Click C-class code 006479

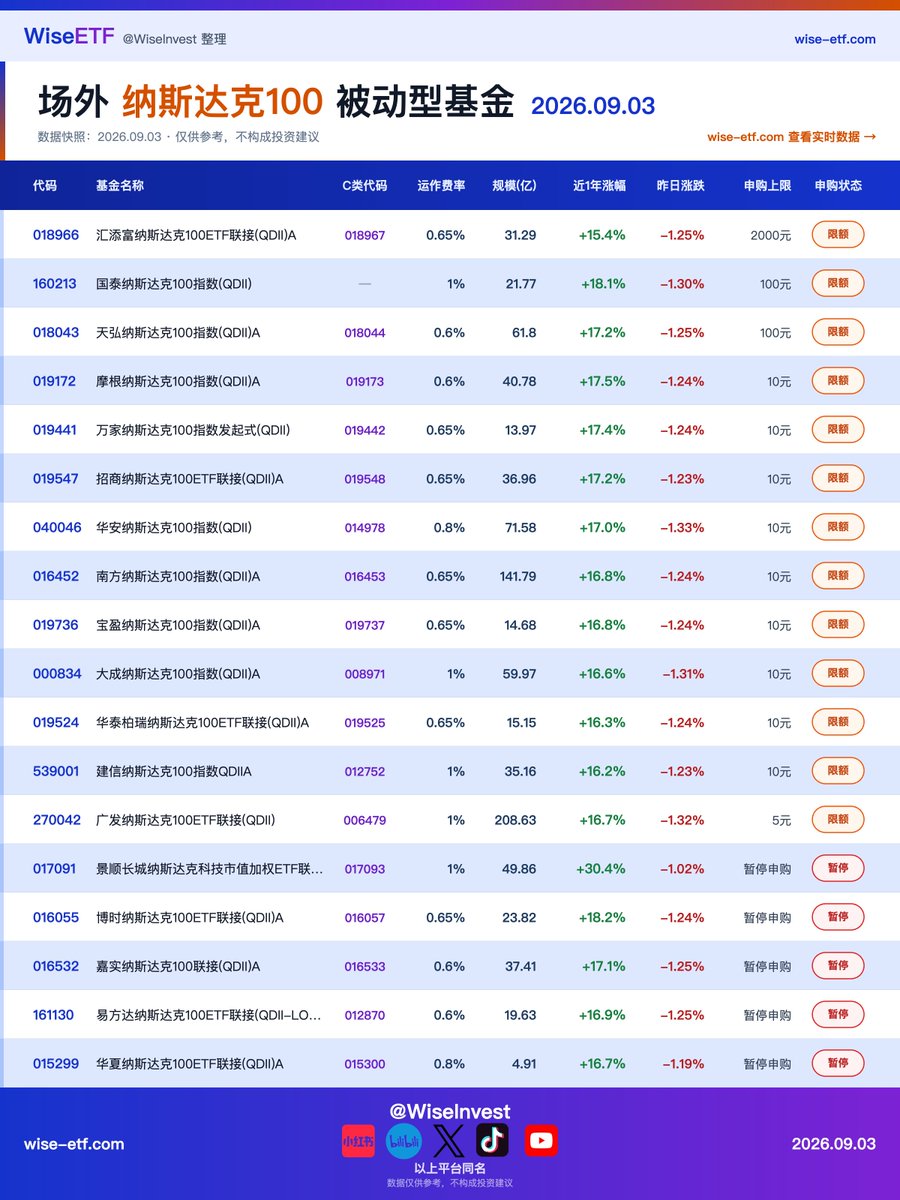click(365, 820)
